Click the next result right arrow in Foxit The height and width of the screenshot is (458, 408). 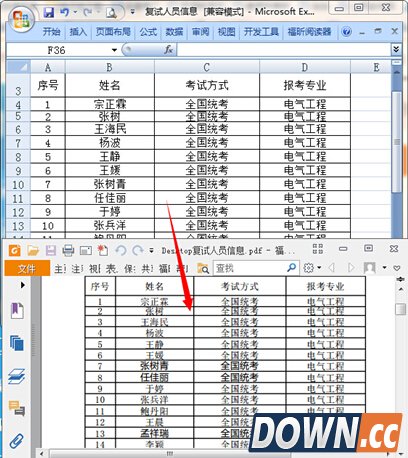pos(351,268)
